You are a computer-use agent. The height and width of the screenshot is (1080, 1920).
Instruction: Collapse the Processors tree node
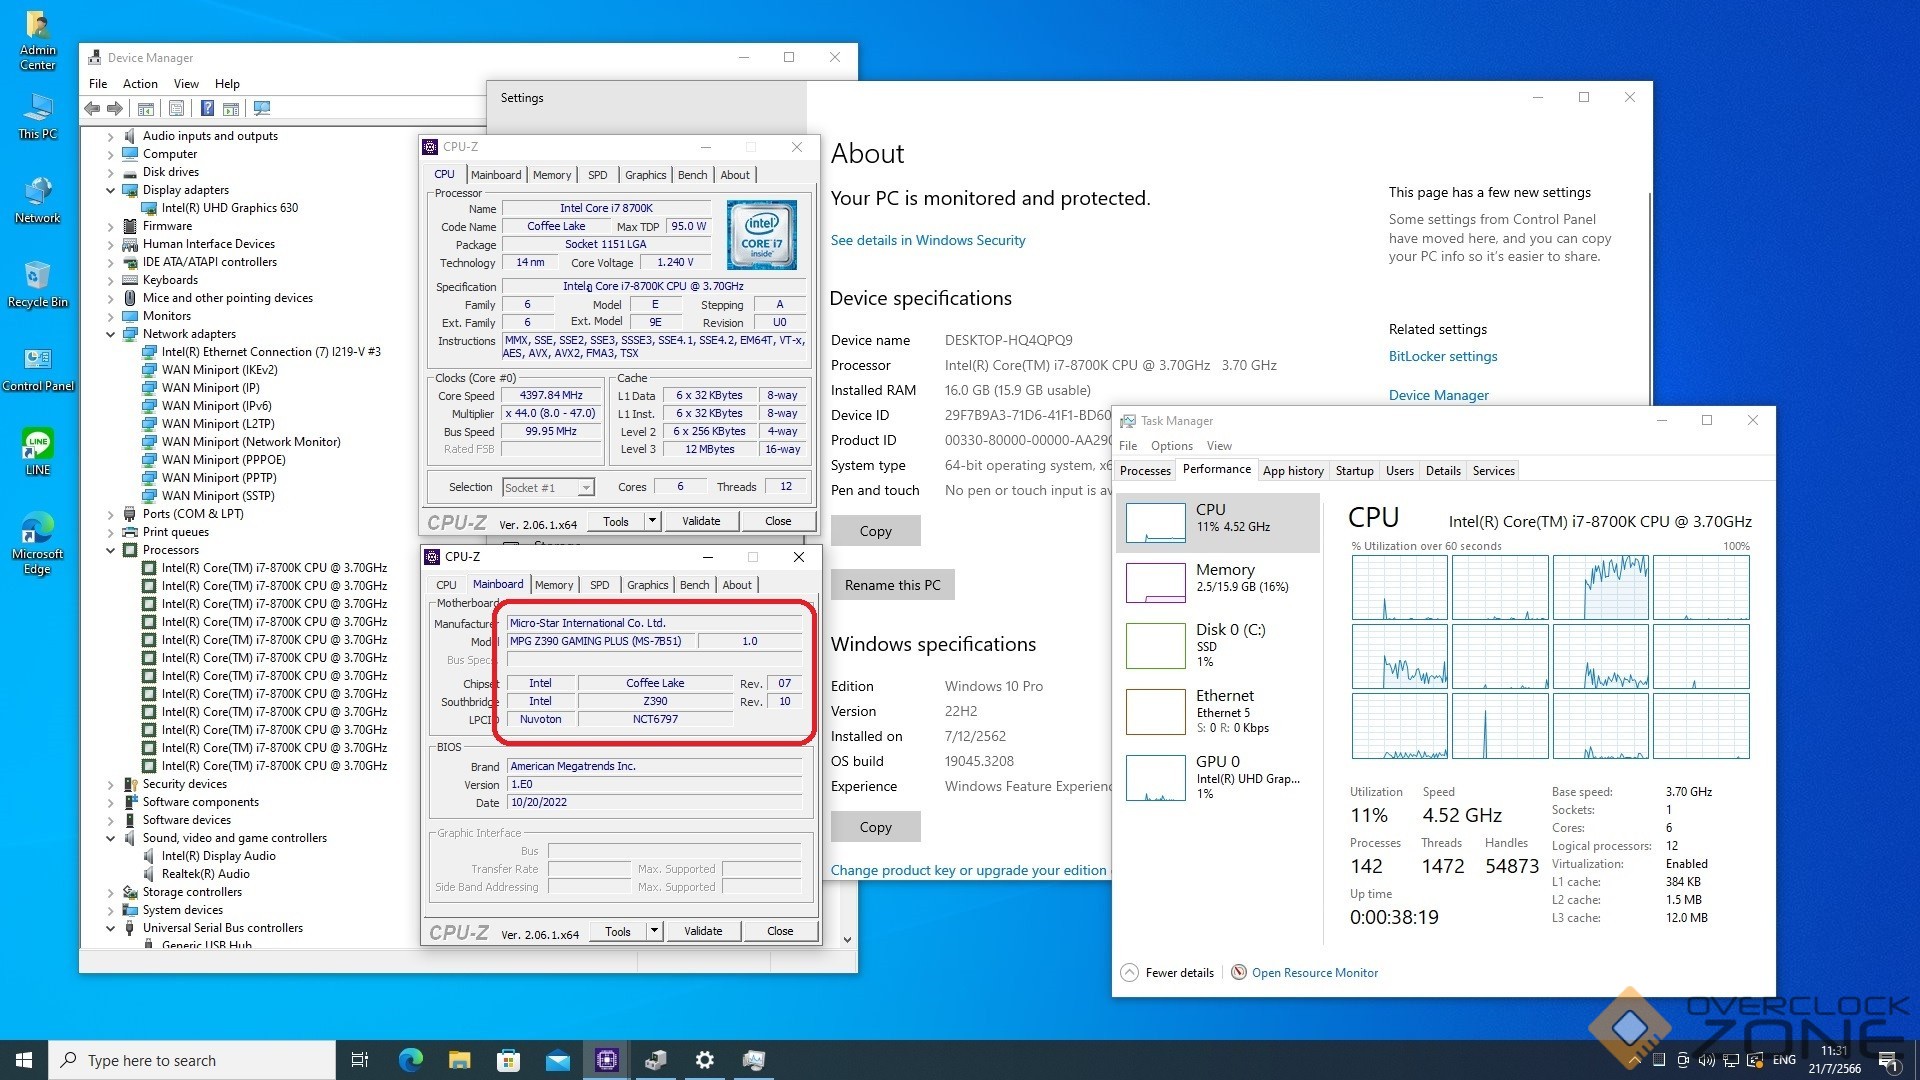tap(111, 550)
